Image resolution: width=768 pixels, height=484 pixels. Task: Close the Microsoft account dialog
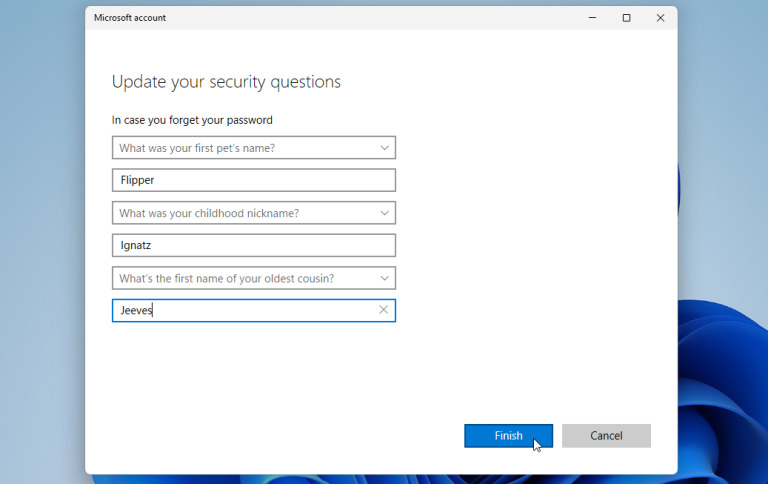click(x=660, y=18)
